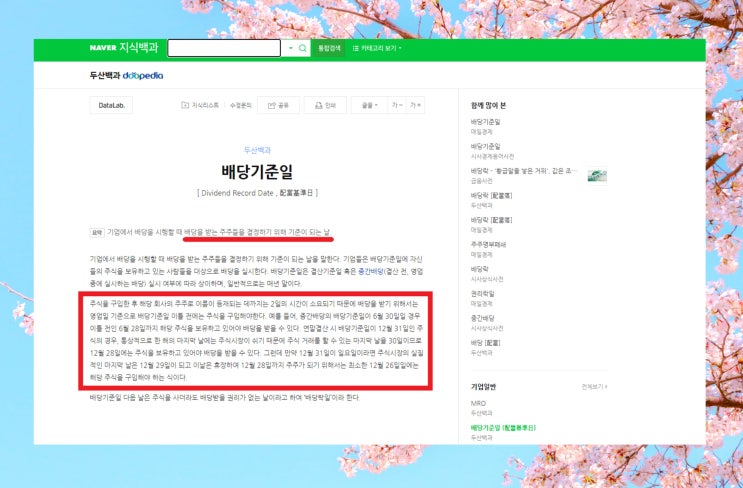Open sidebar 중간배당 entry from 시사상식사전
The width and height of the screenshot is (743, 488).
click(x=482, y=318)
